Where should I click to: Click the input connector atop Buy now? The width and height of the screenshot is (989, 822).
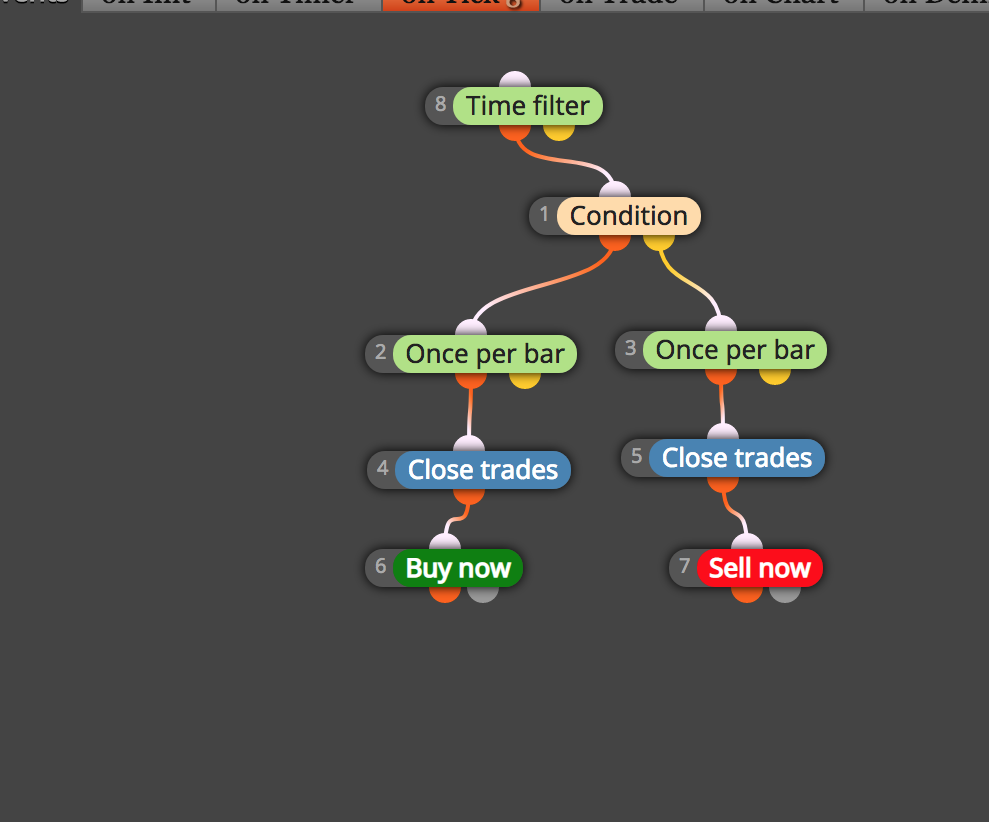tap(445, 543)
